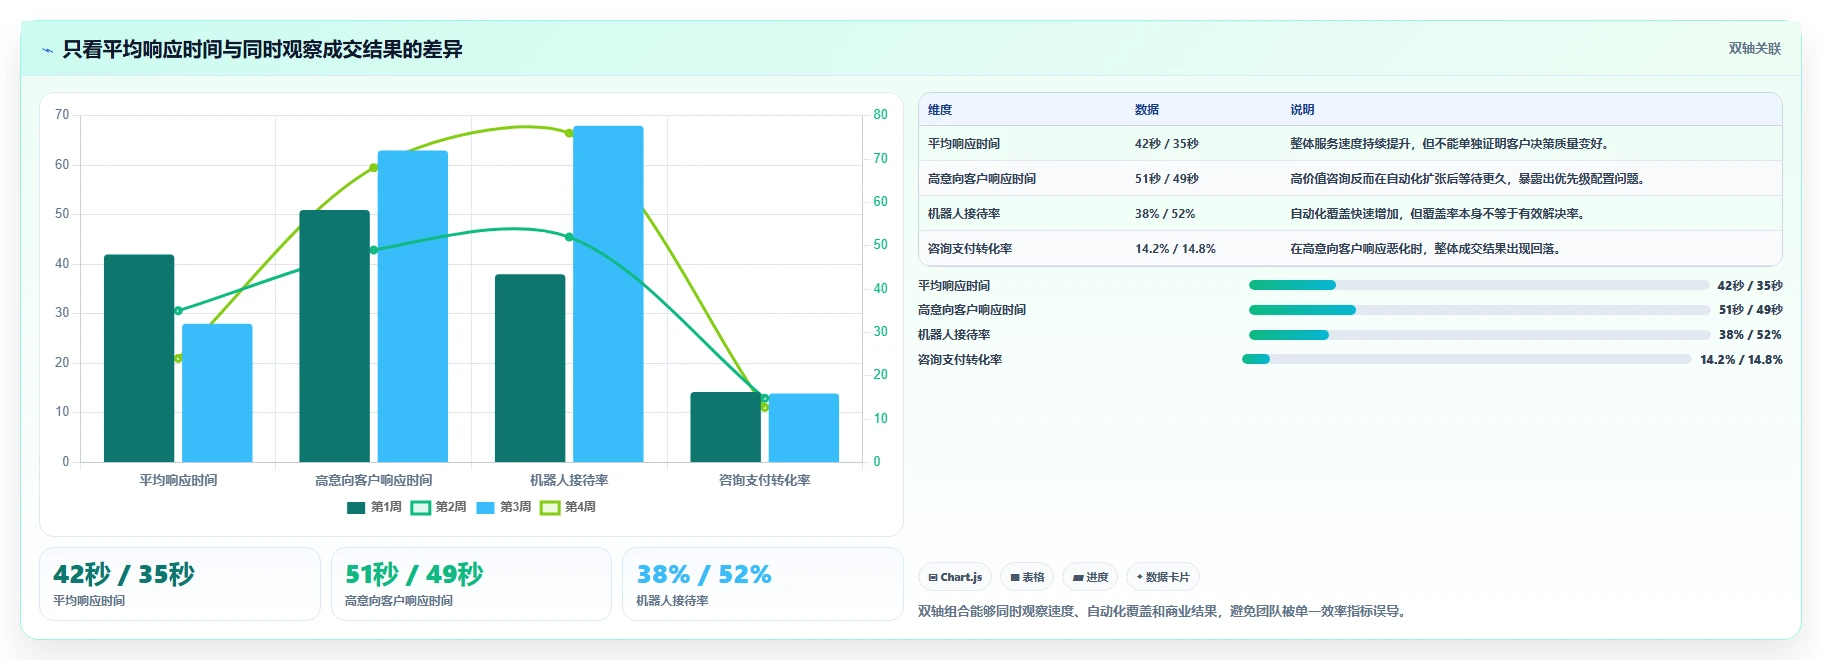
Task: Click the light blue 机器人接待率 bar
Action: click(x=608, y=294)
